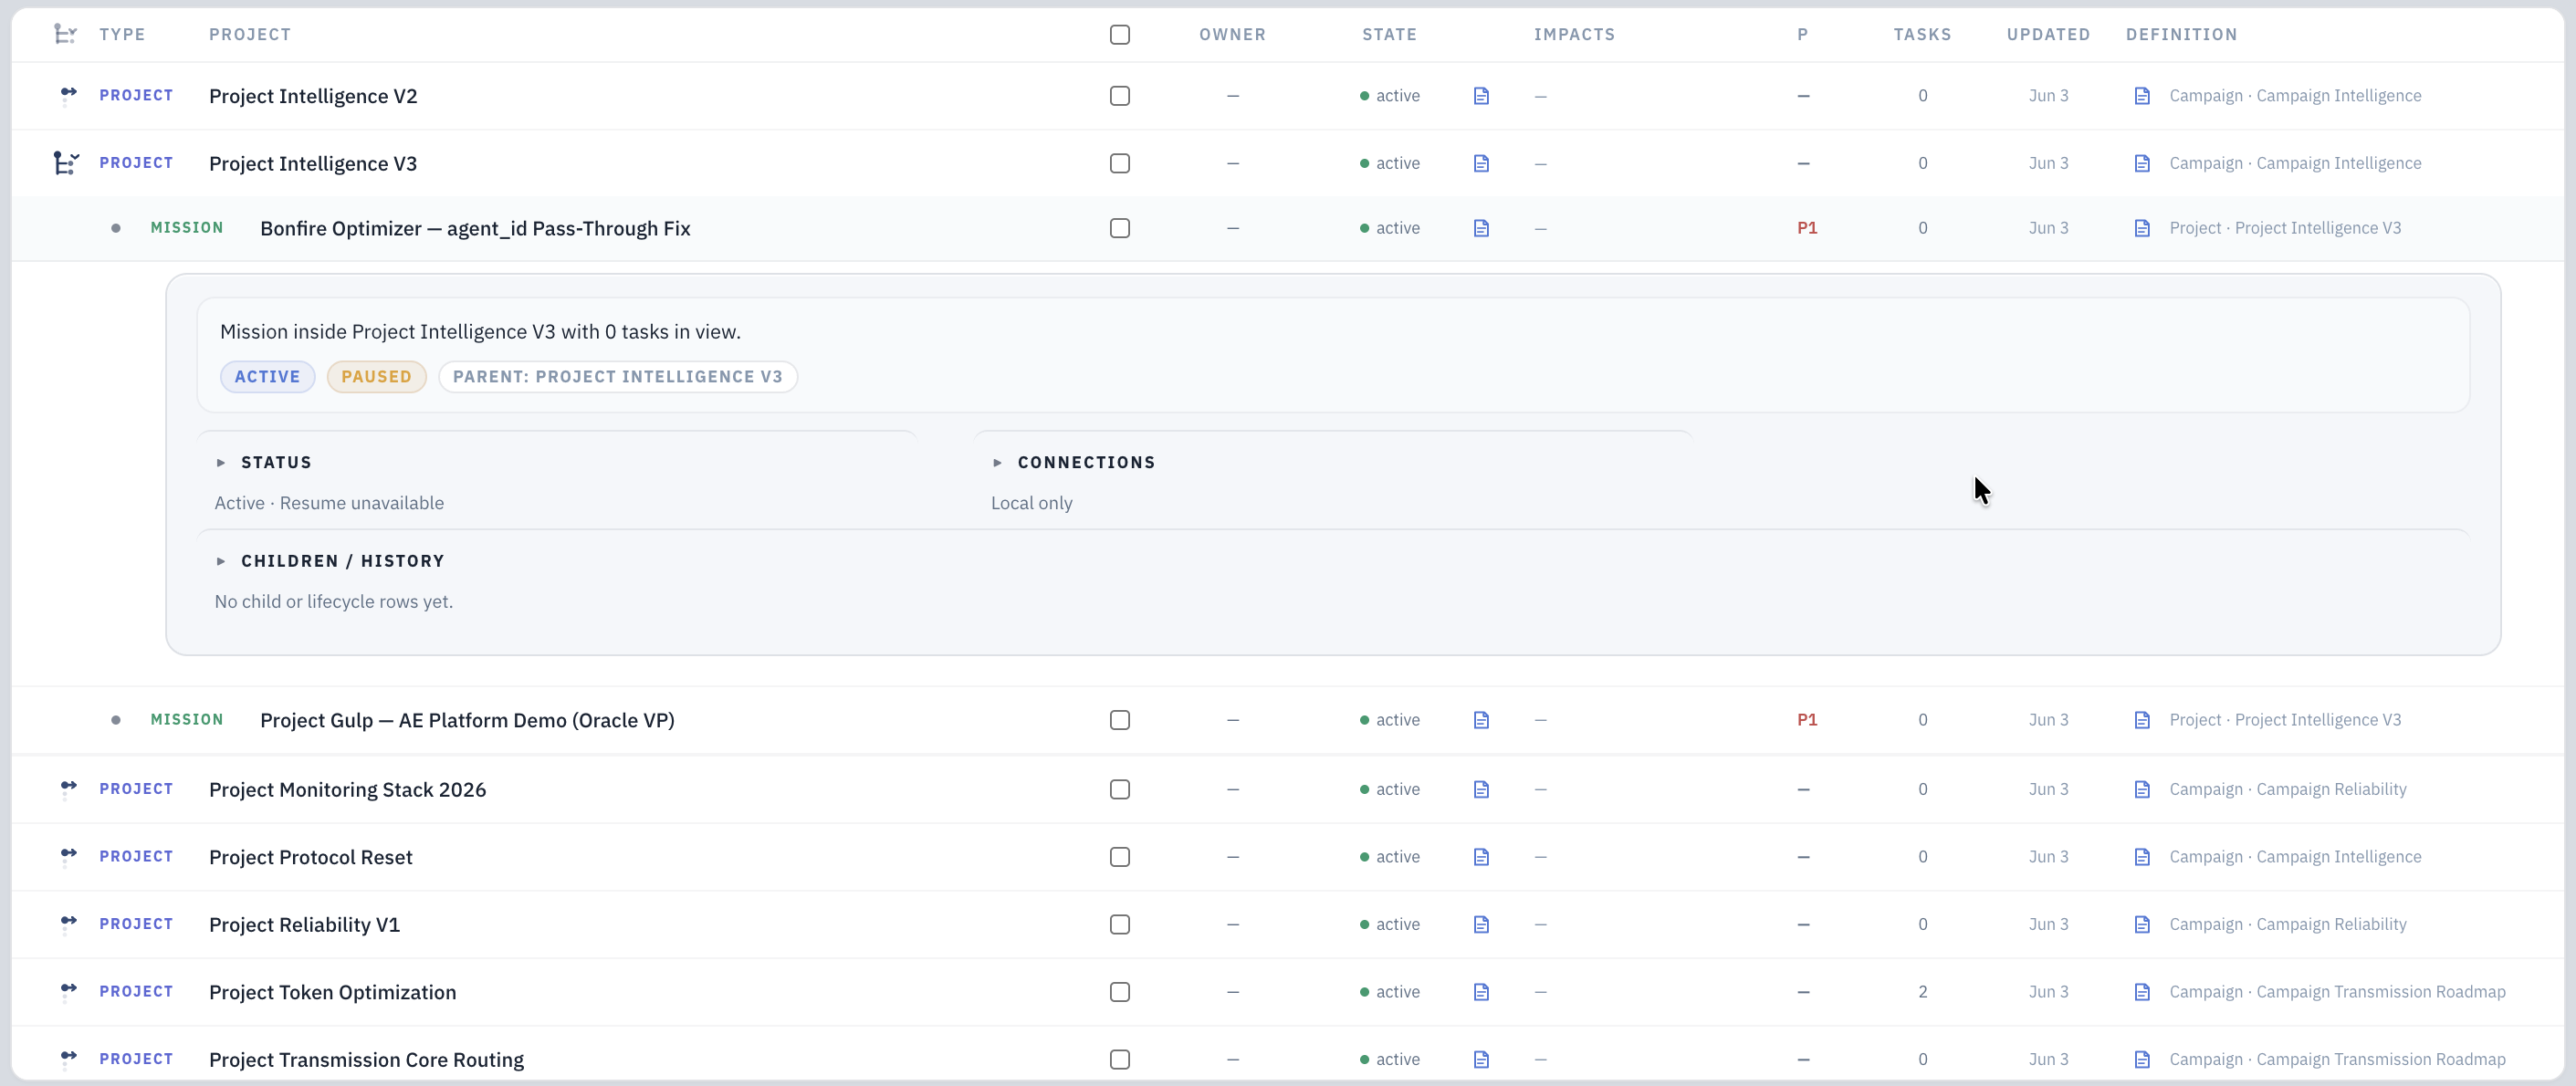Click definition file icon in Project Token Optimization row
Viewport: 2576px width, 1086px height.
click(x=2142, y=992)
